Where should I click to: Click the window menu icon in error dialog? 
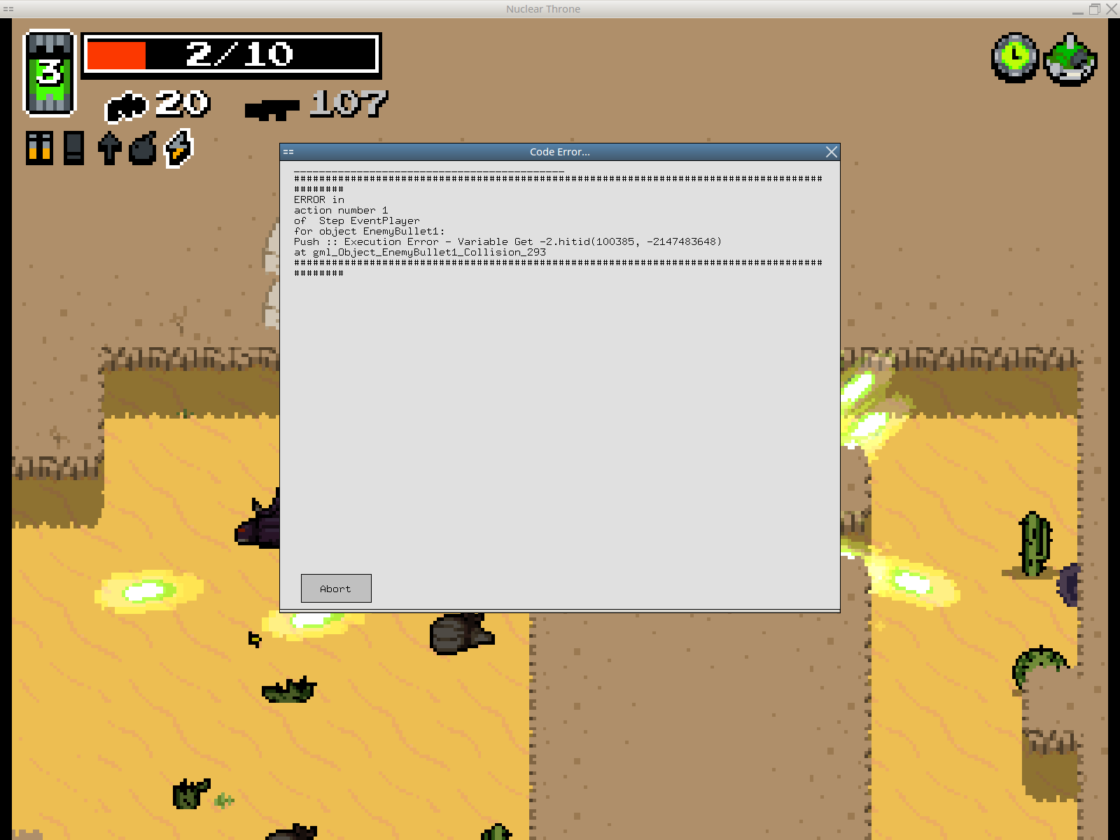tap(288, 151)
